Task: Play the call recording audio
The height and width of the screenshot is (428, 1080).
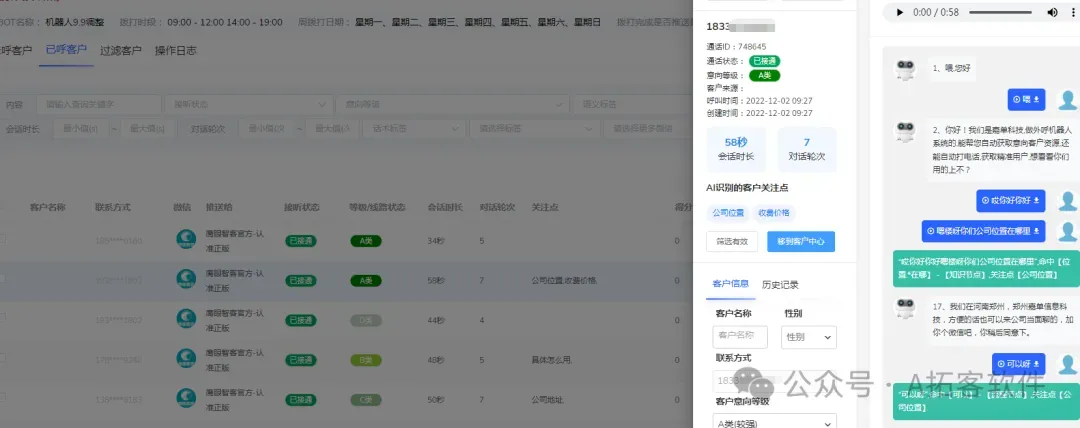Action: (900, 12)
